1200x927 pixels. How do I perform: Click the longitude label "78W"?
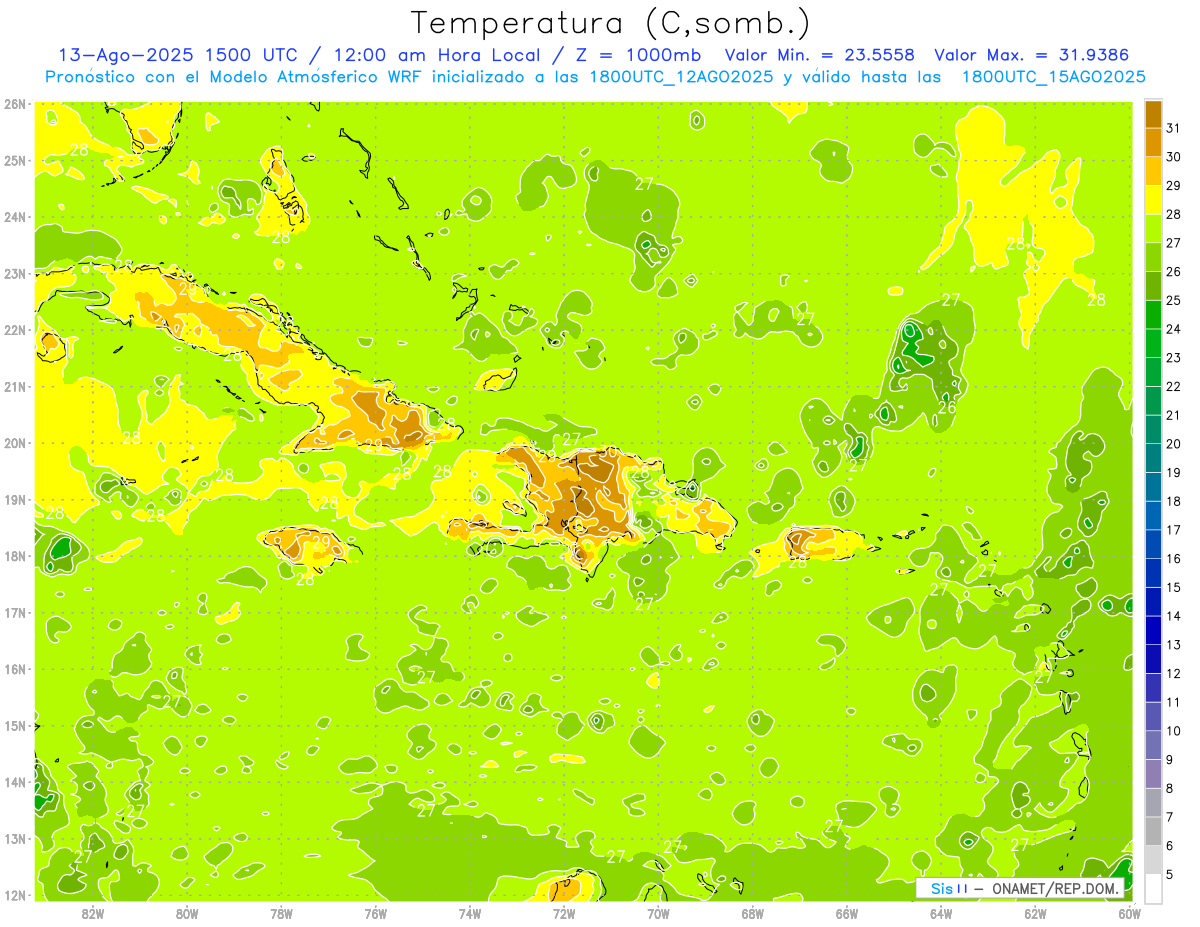tap(281, 912)
